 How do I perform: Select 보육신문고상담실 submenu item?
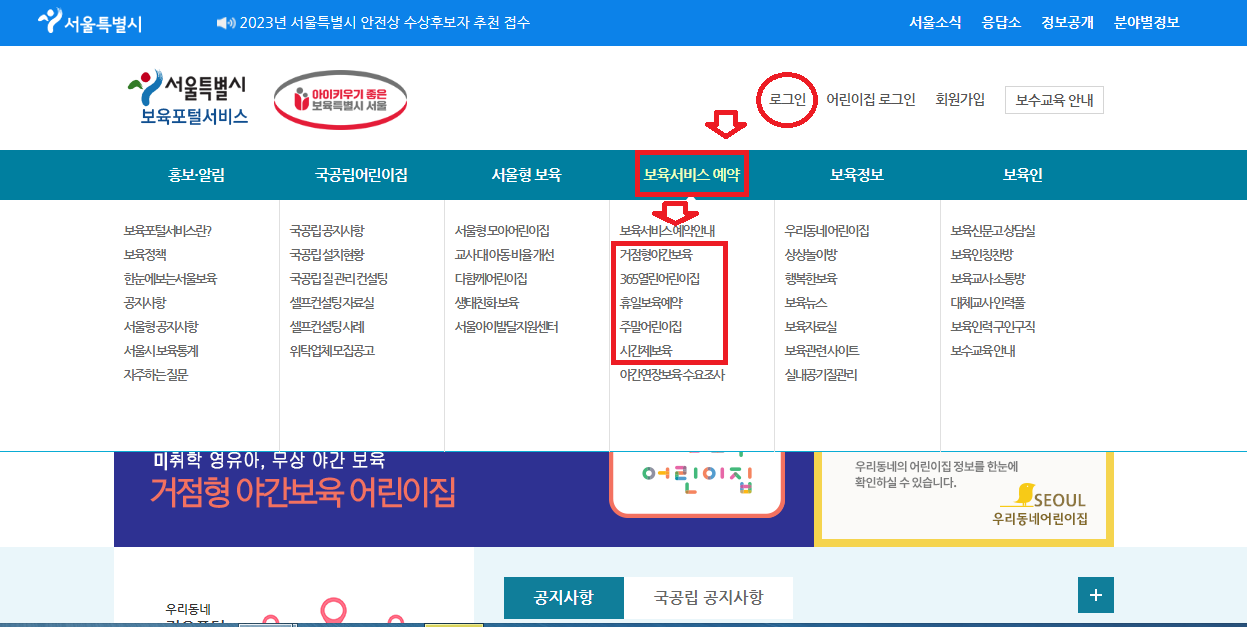click(993, 231)
